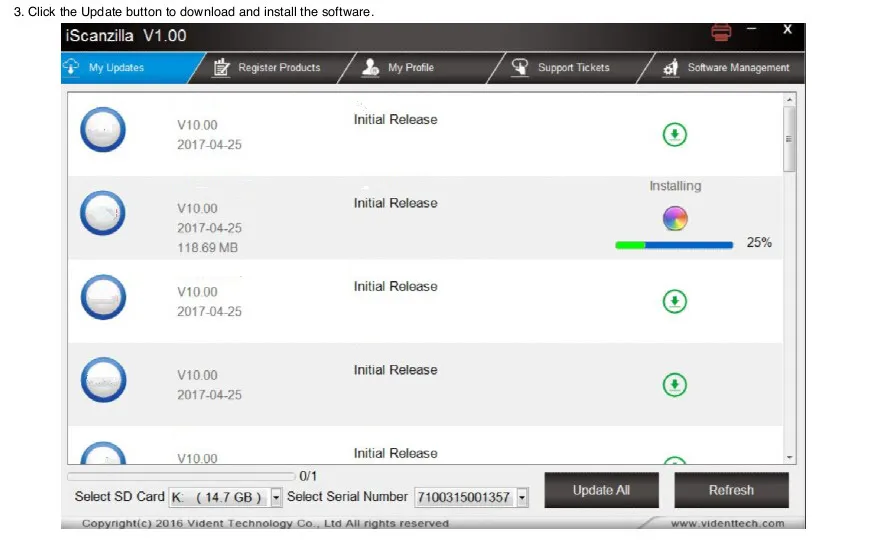This screenshot has width=870, height=559.
Task: Click the Refresh button
Action: tap(731, 490)
